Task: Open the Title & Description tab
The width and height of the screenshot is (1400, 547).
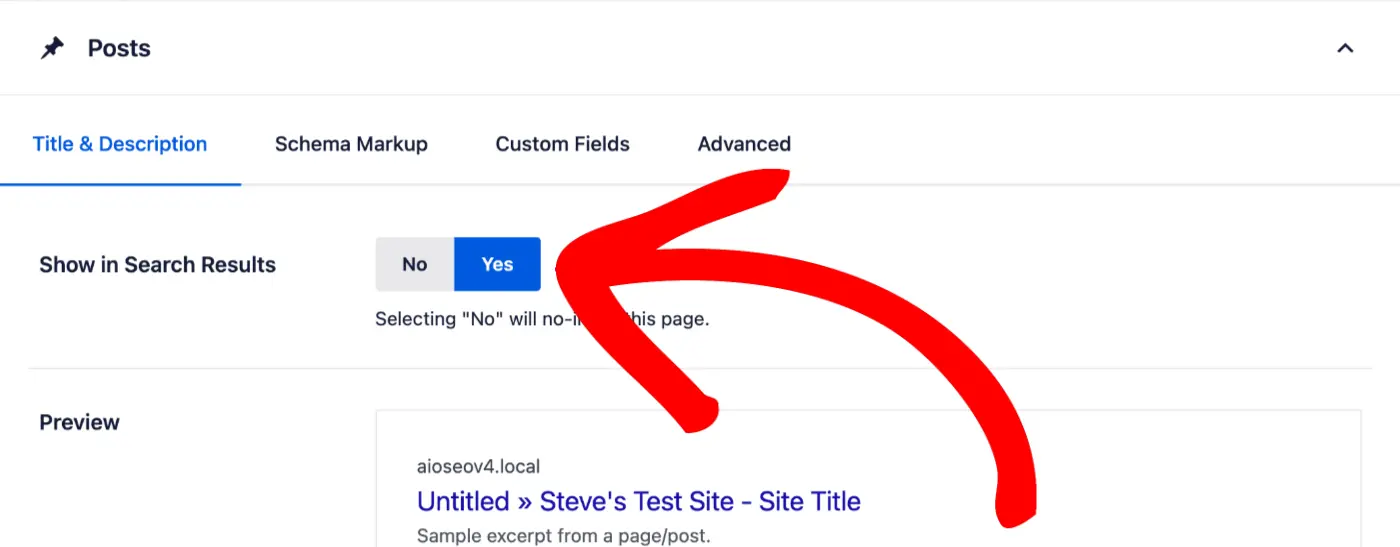Action: coord(120,144)
